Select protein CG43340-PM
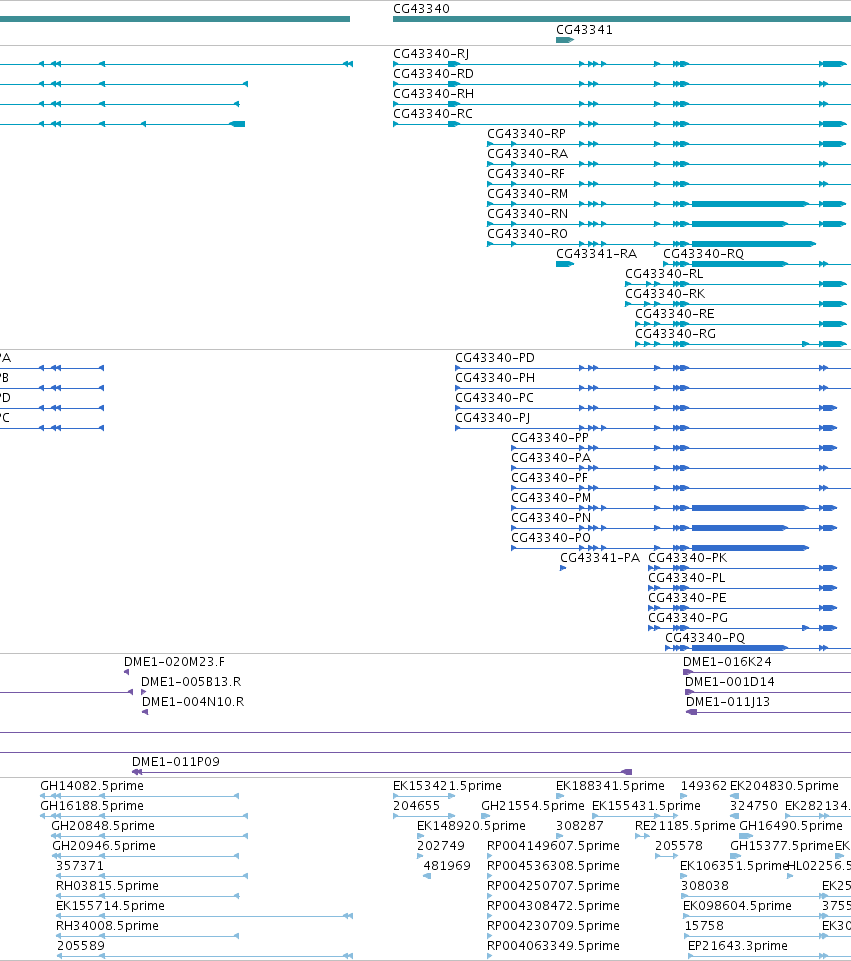The width and height of the screenshot is (851, 961). coord(551,498)
